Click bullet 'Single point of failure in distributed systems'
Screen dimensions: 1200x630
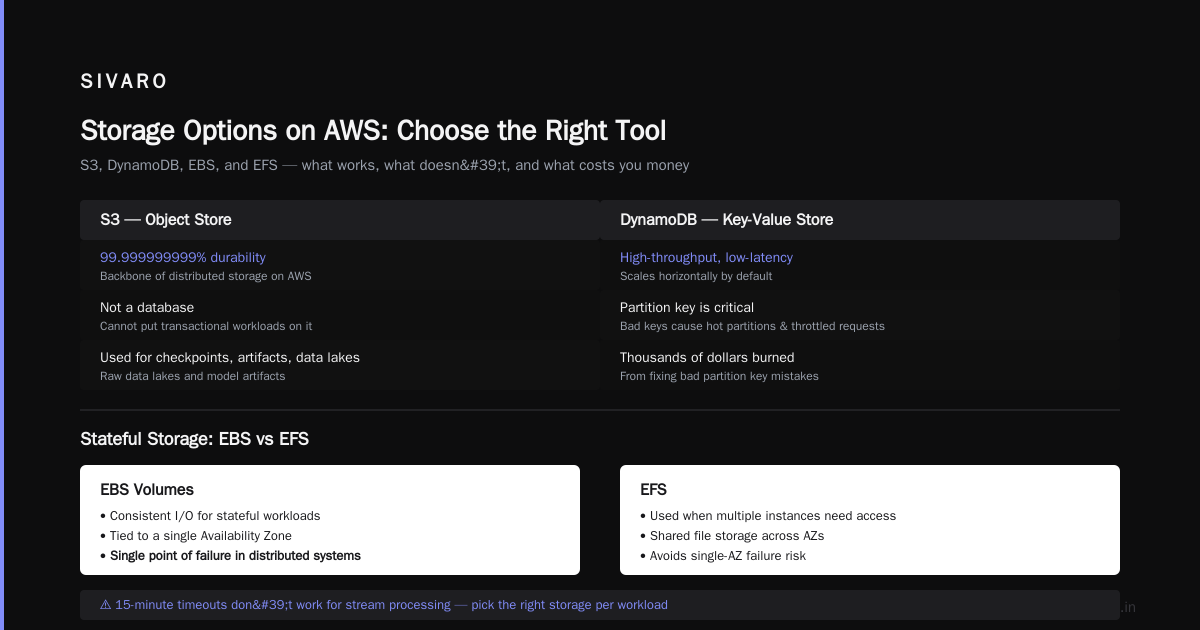[230, 555]
